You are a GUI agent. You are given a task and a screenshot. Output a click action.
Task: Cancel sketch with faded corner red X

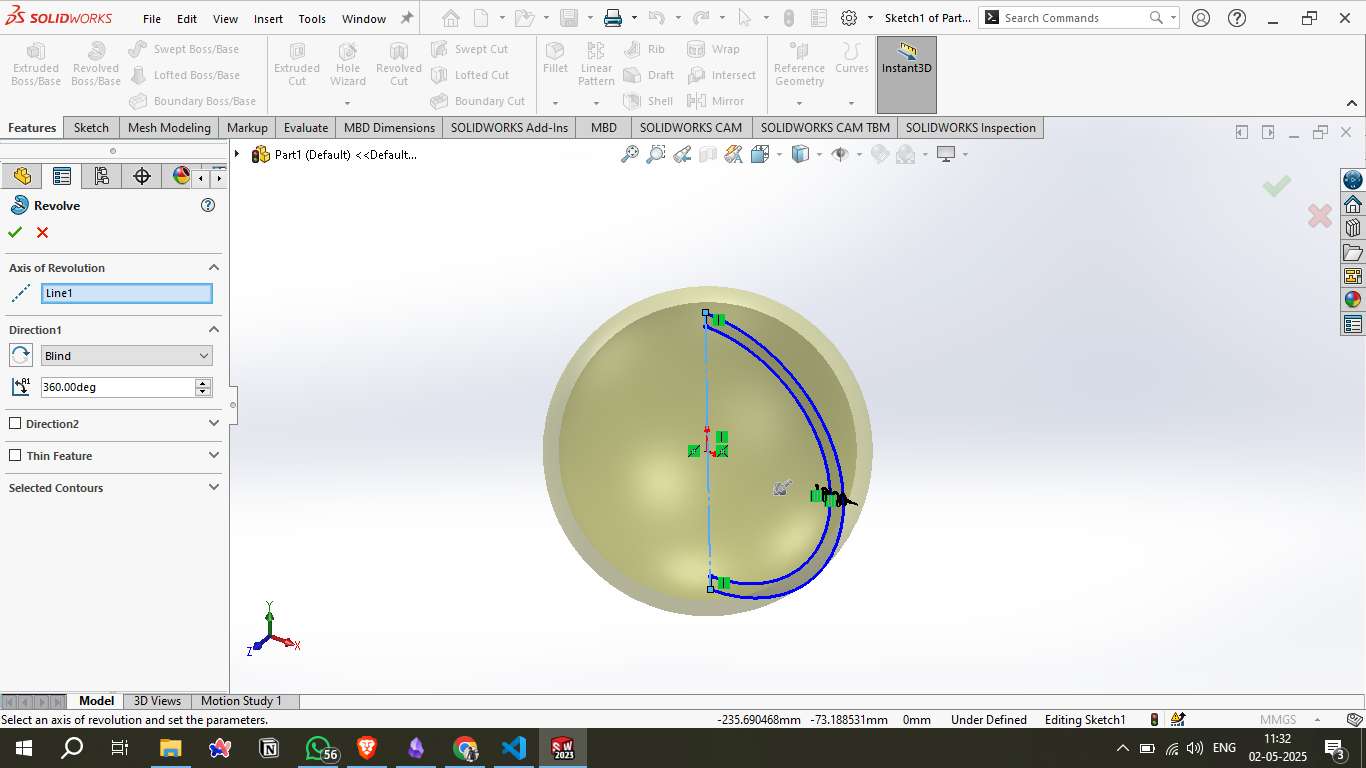(1320, 215)
